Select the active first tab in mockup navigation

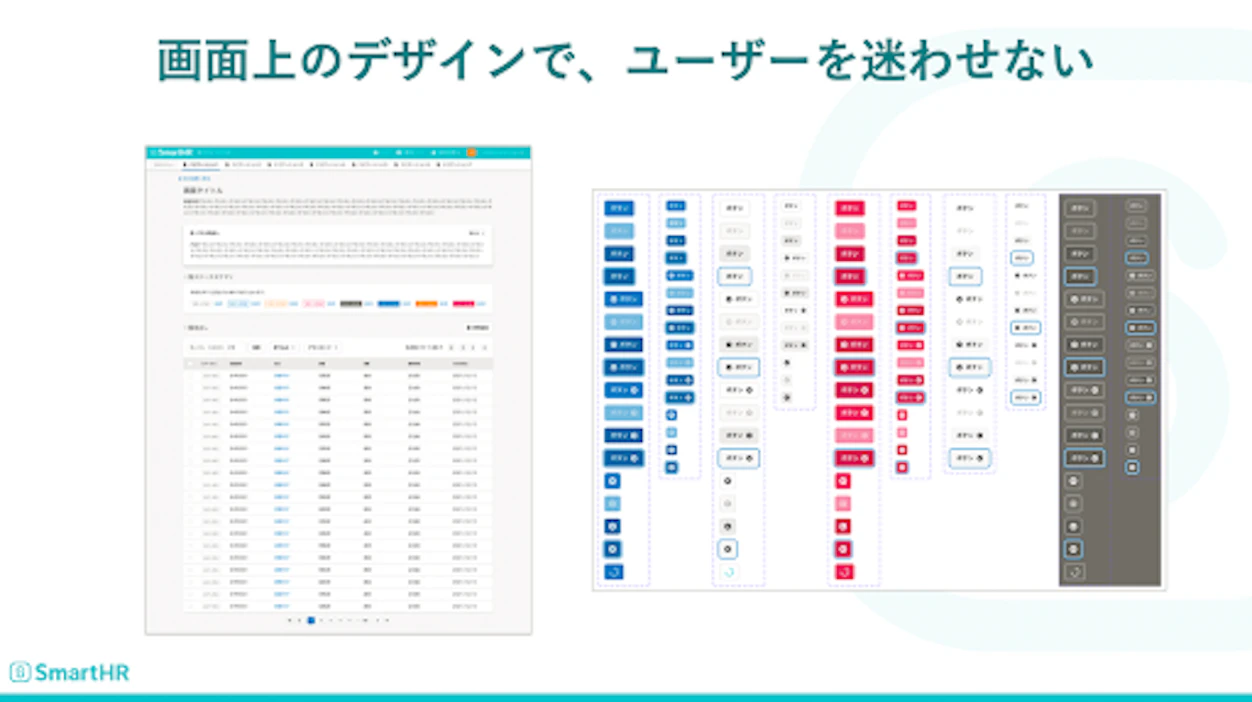[x=201, y=165]
